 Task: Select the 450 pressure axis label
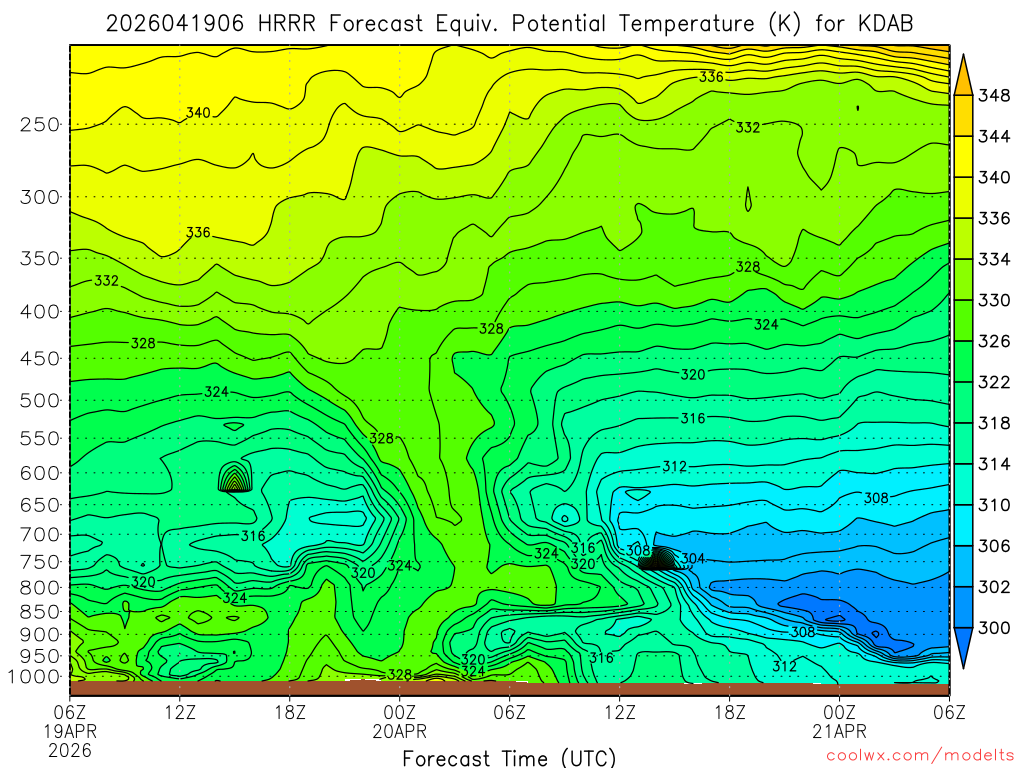coord(40,359)
